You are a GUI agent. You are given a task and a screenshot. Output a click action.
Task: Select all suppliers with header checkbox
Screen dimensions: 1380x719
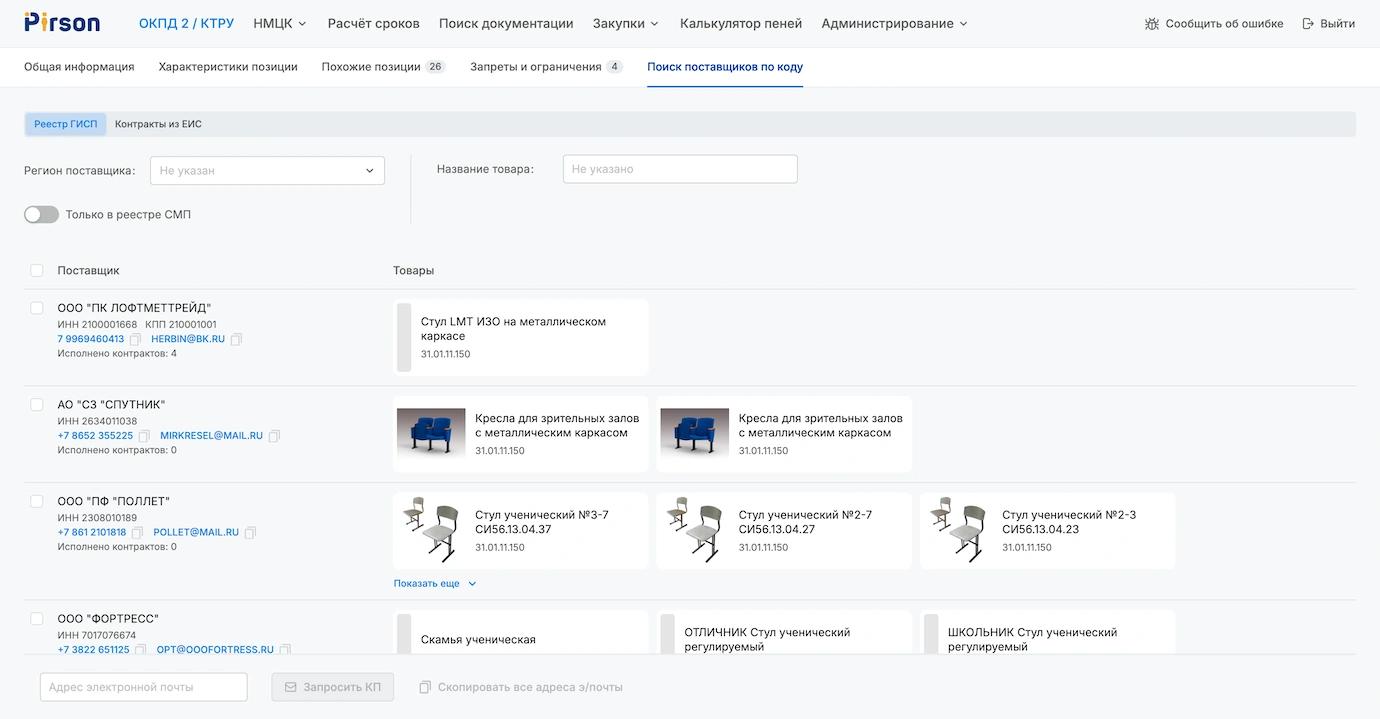[x=37, y=271]
